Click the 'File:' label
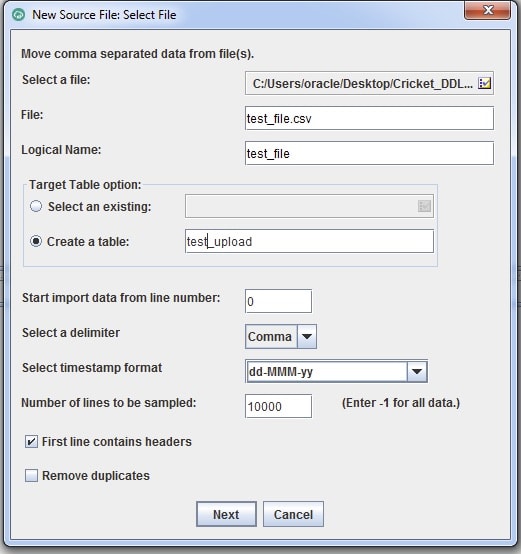This screenshot has width=521, height=554. pos(32,114)
